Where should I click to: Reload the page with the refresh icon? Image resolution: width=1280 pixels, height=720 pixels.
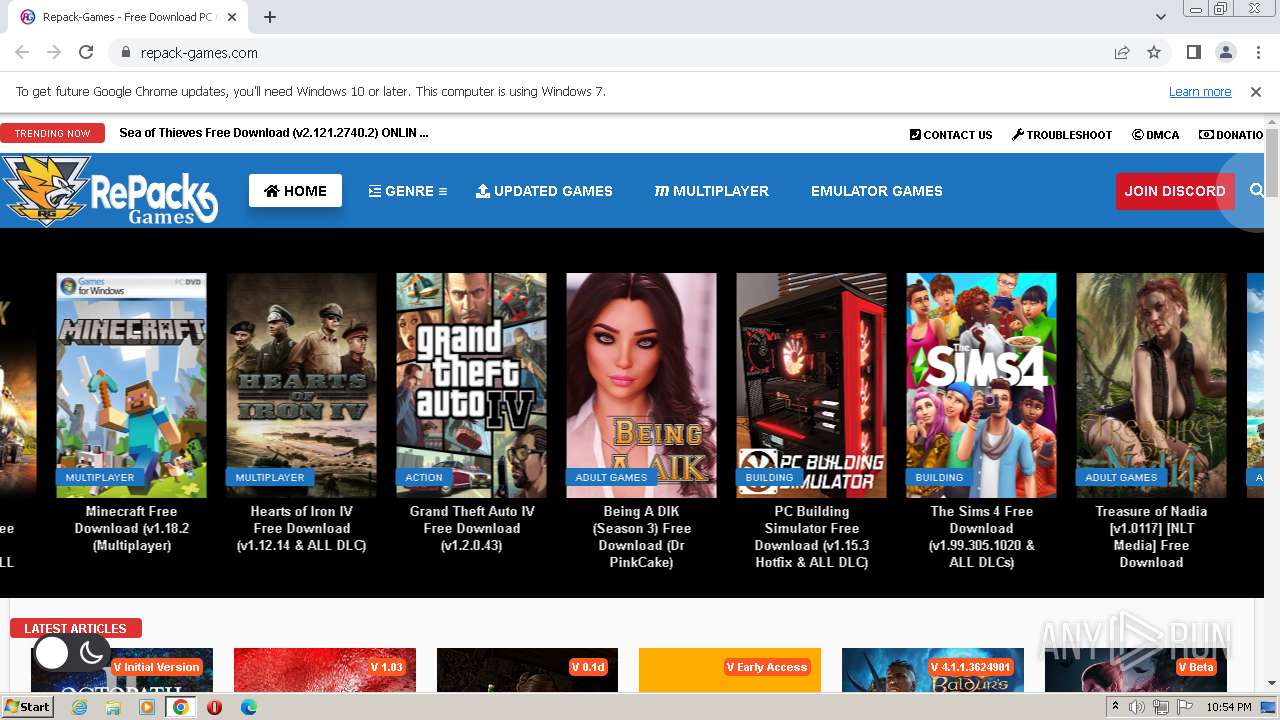[x=86, y=53]
